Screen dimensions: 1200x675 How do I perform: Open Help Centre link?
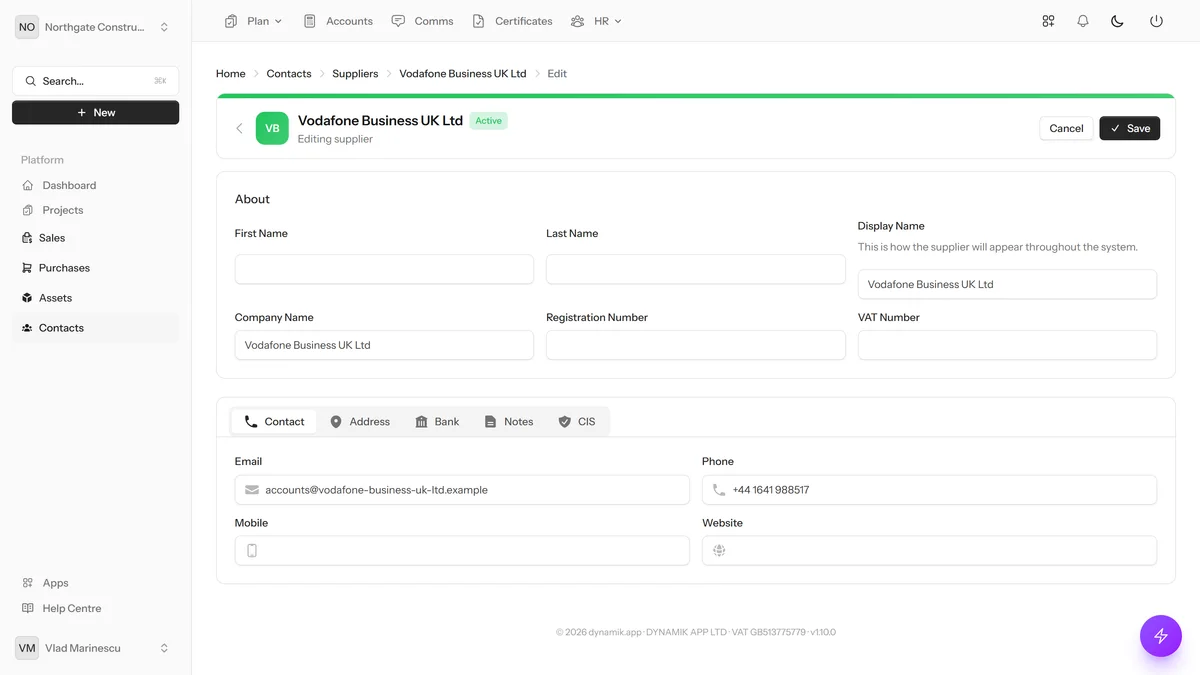[x=95, y=608]
